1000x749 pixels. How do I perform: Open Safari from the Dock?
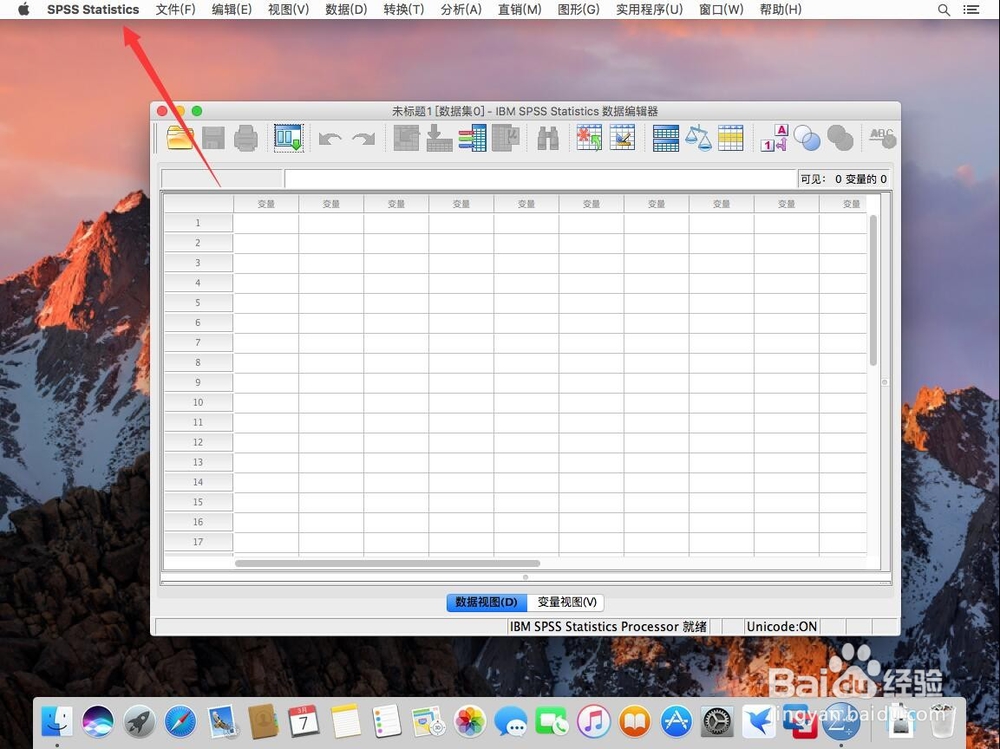(x=180, y=722)
